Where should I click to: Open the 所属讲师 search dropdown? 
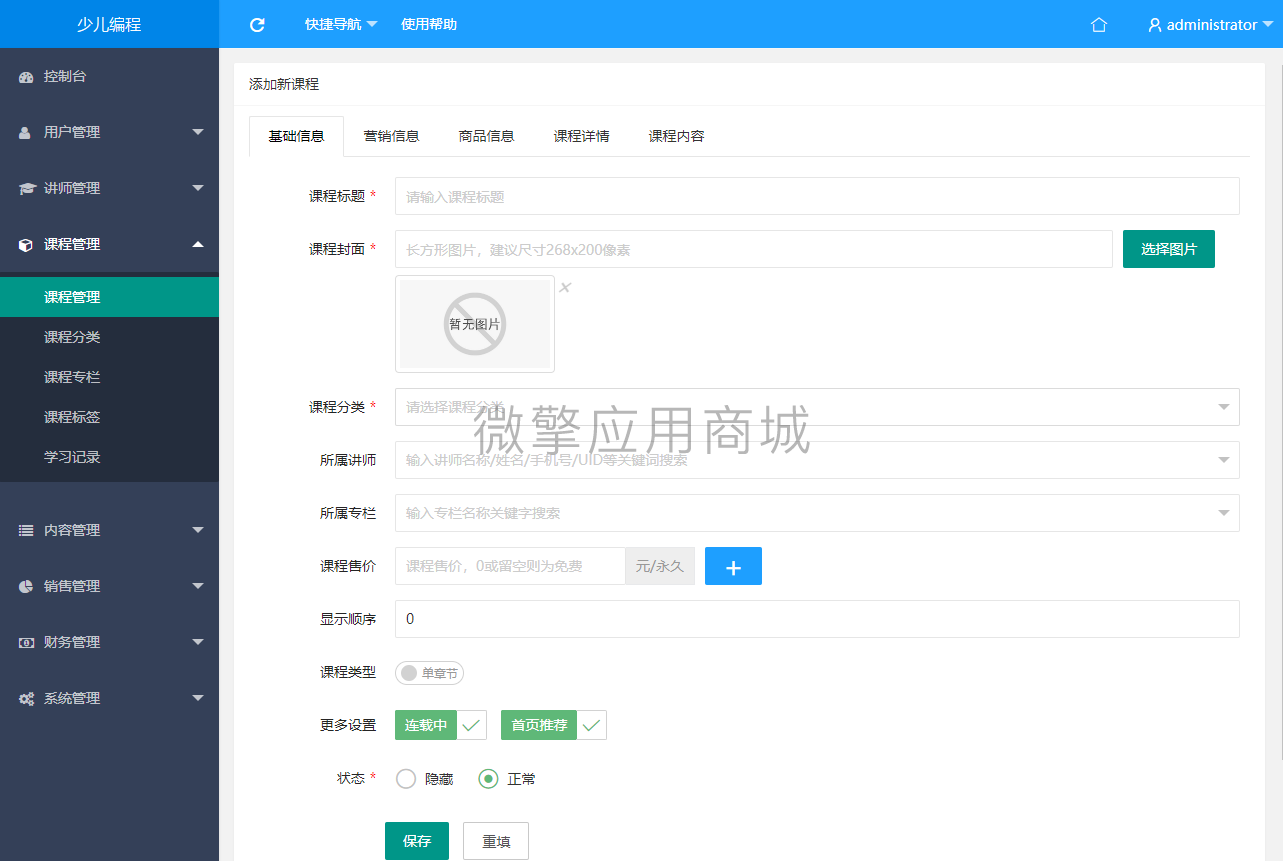tap(817, 460)
